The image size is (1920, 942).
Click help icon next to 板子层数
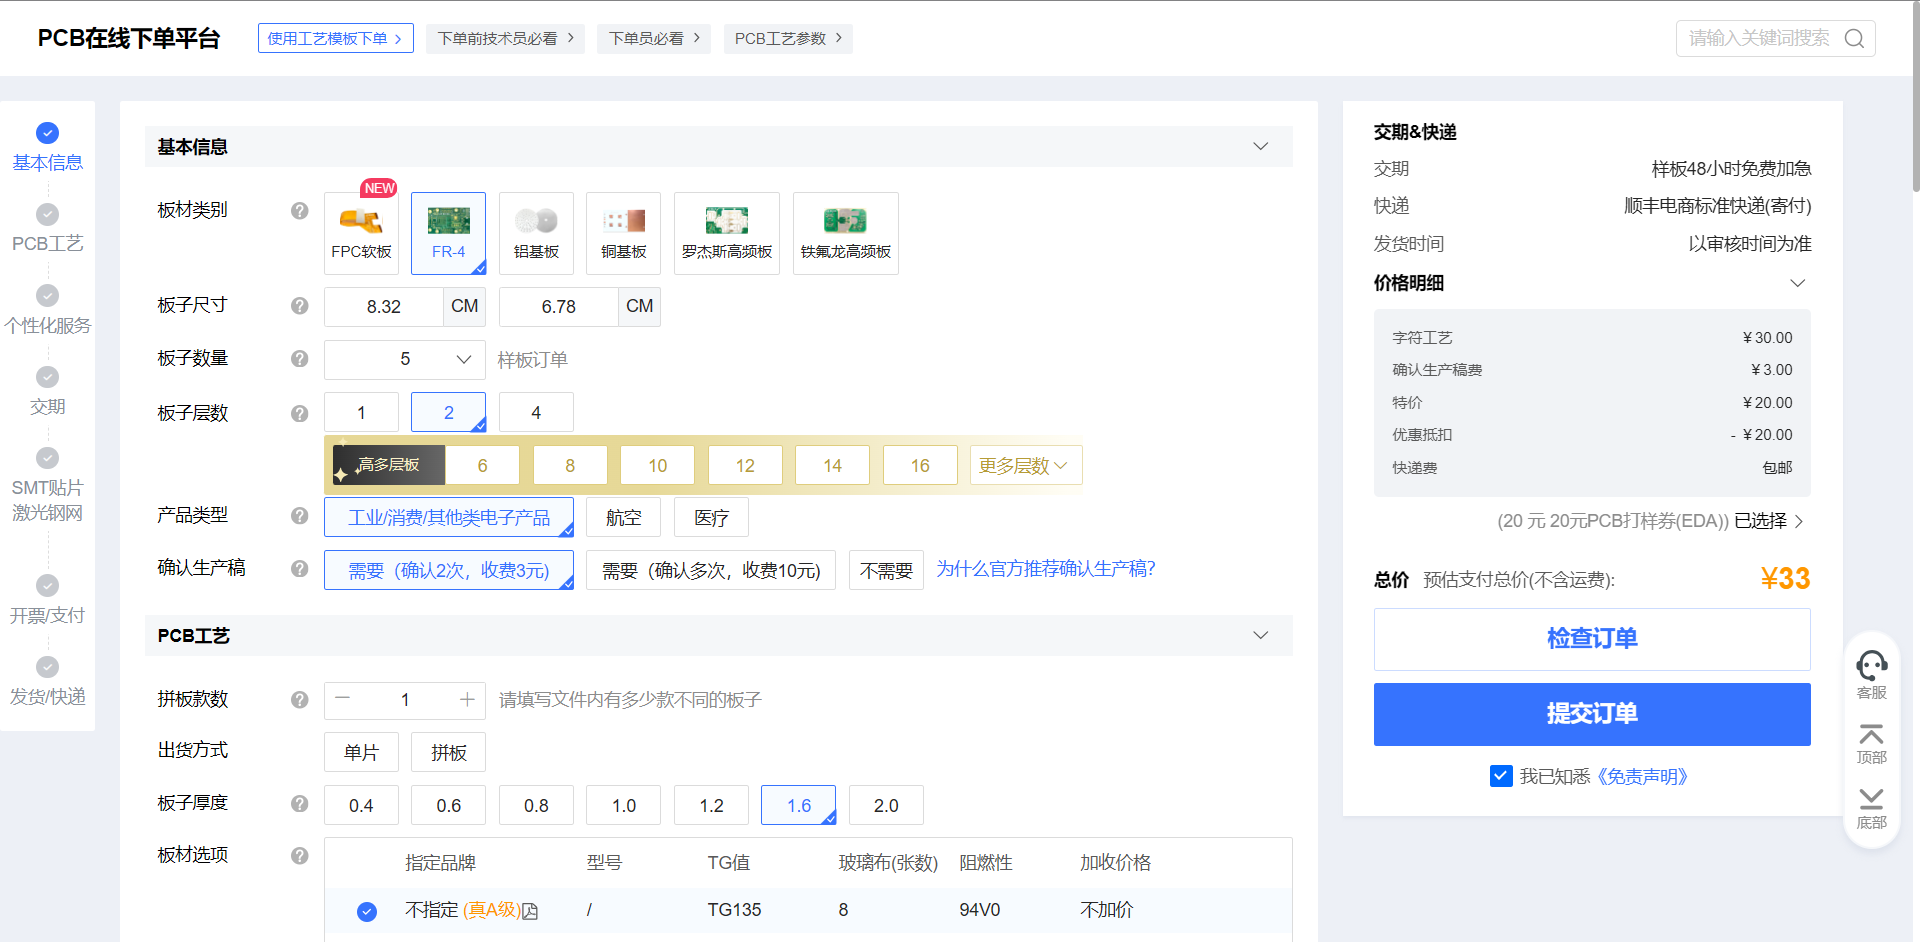click(x=300, y=413)
